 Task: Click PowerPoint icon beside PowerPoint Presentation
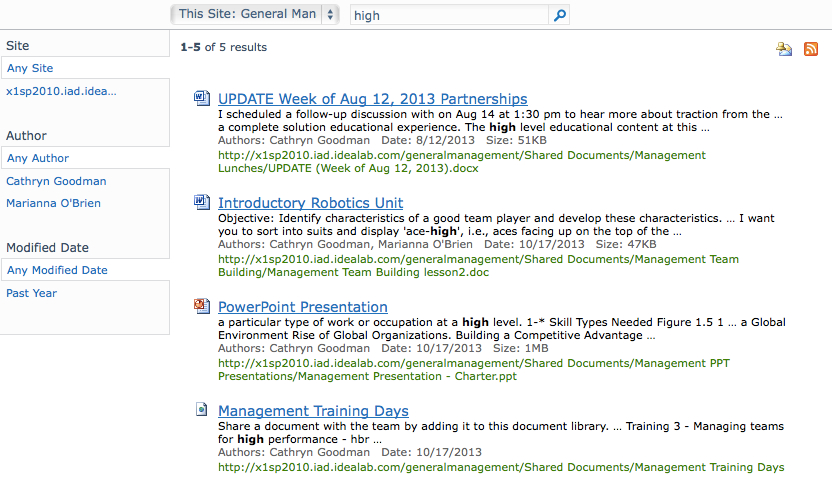(202, 306)
